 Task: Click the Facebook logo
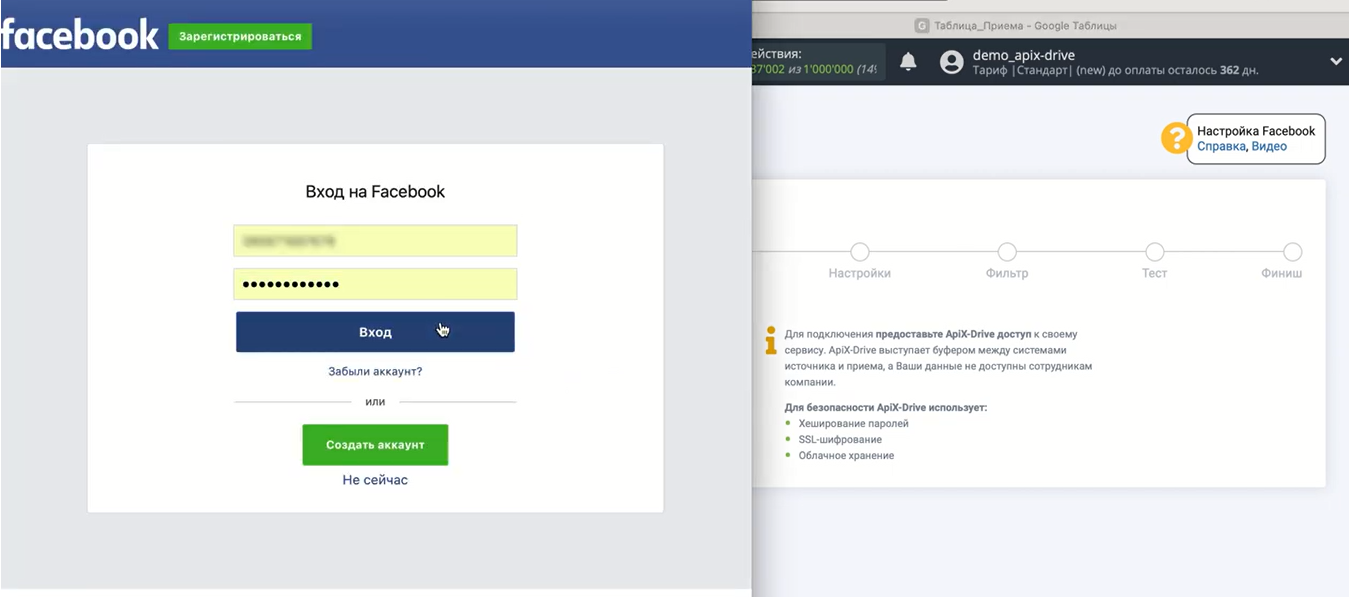[x=80, y=36]
